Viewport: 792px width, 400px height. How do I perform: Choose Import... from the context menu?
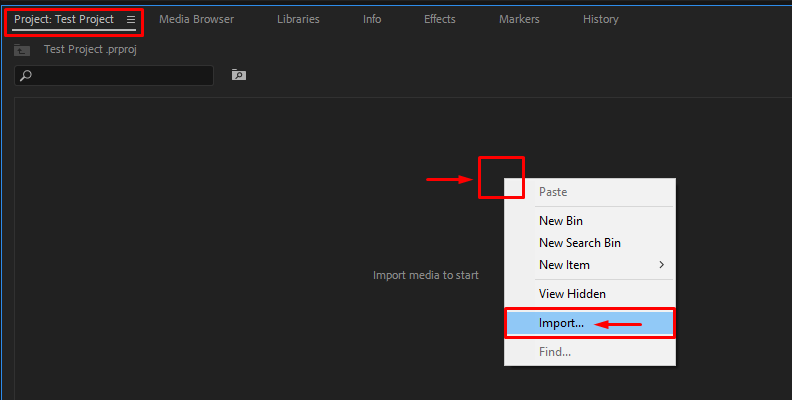point(561,323)
